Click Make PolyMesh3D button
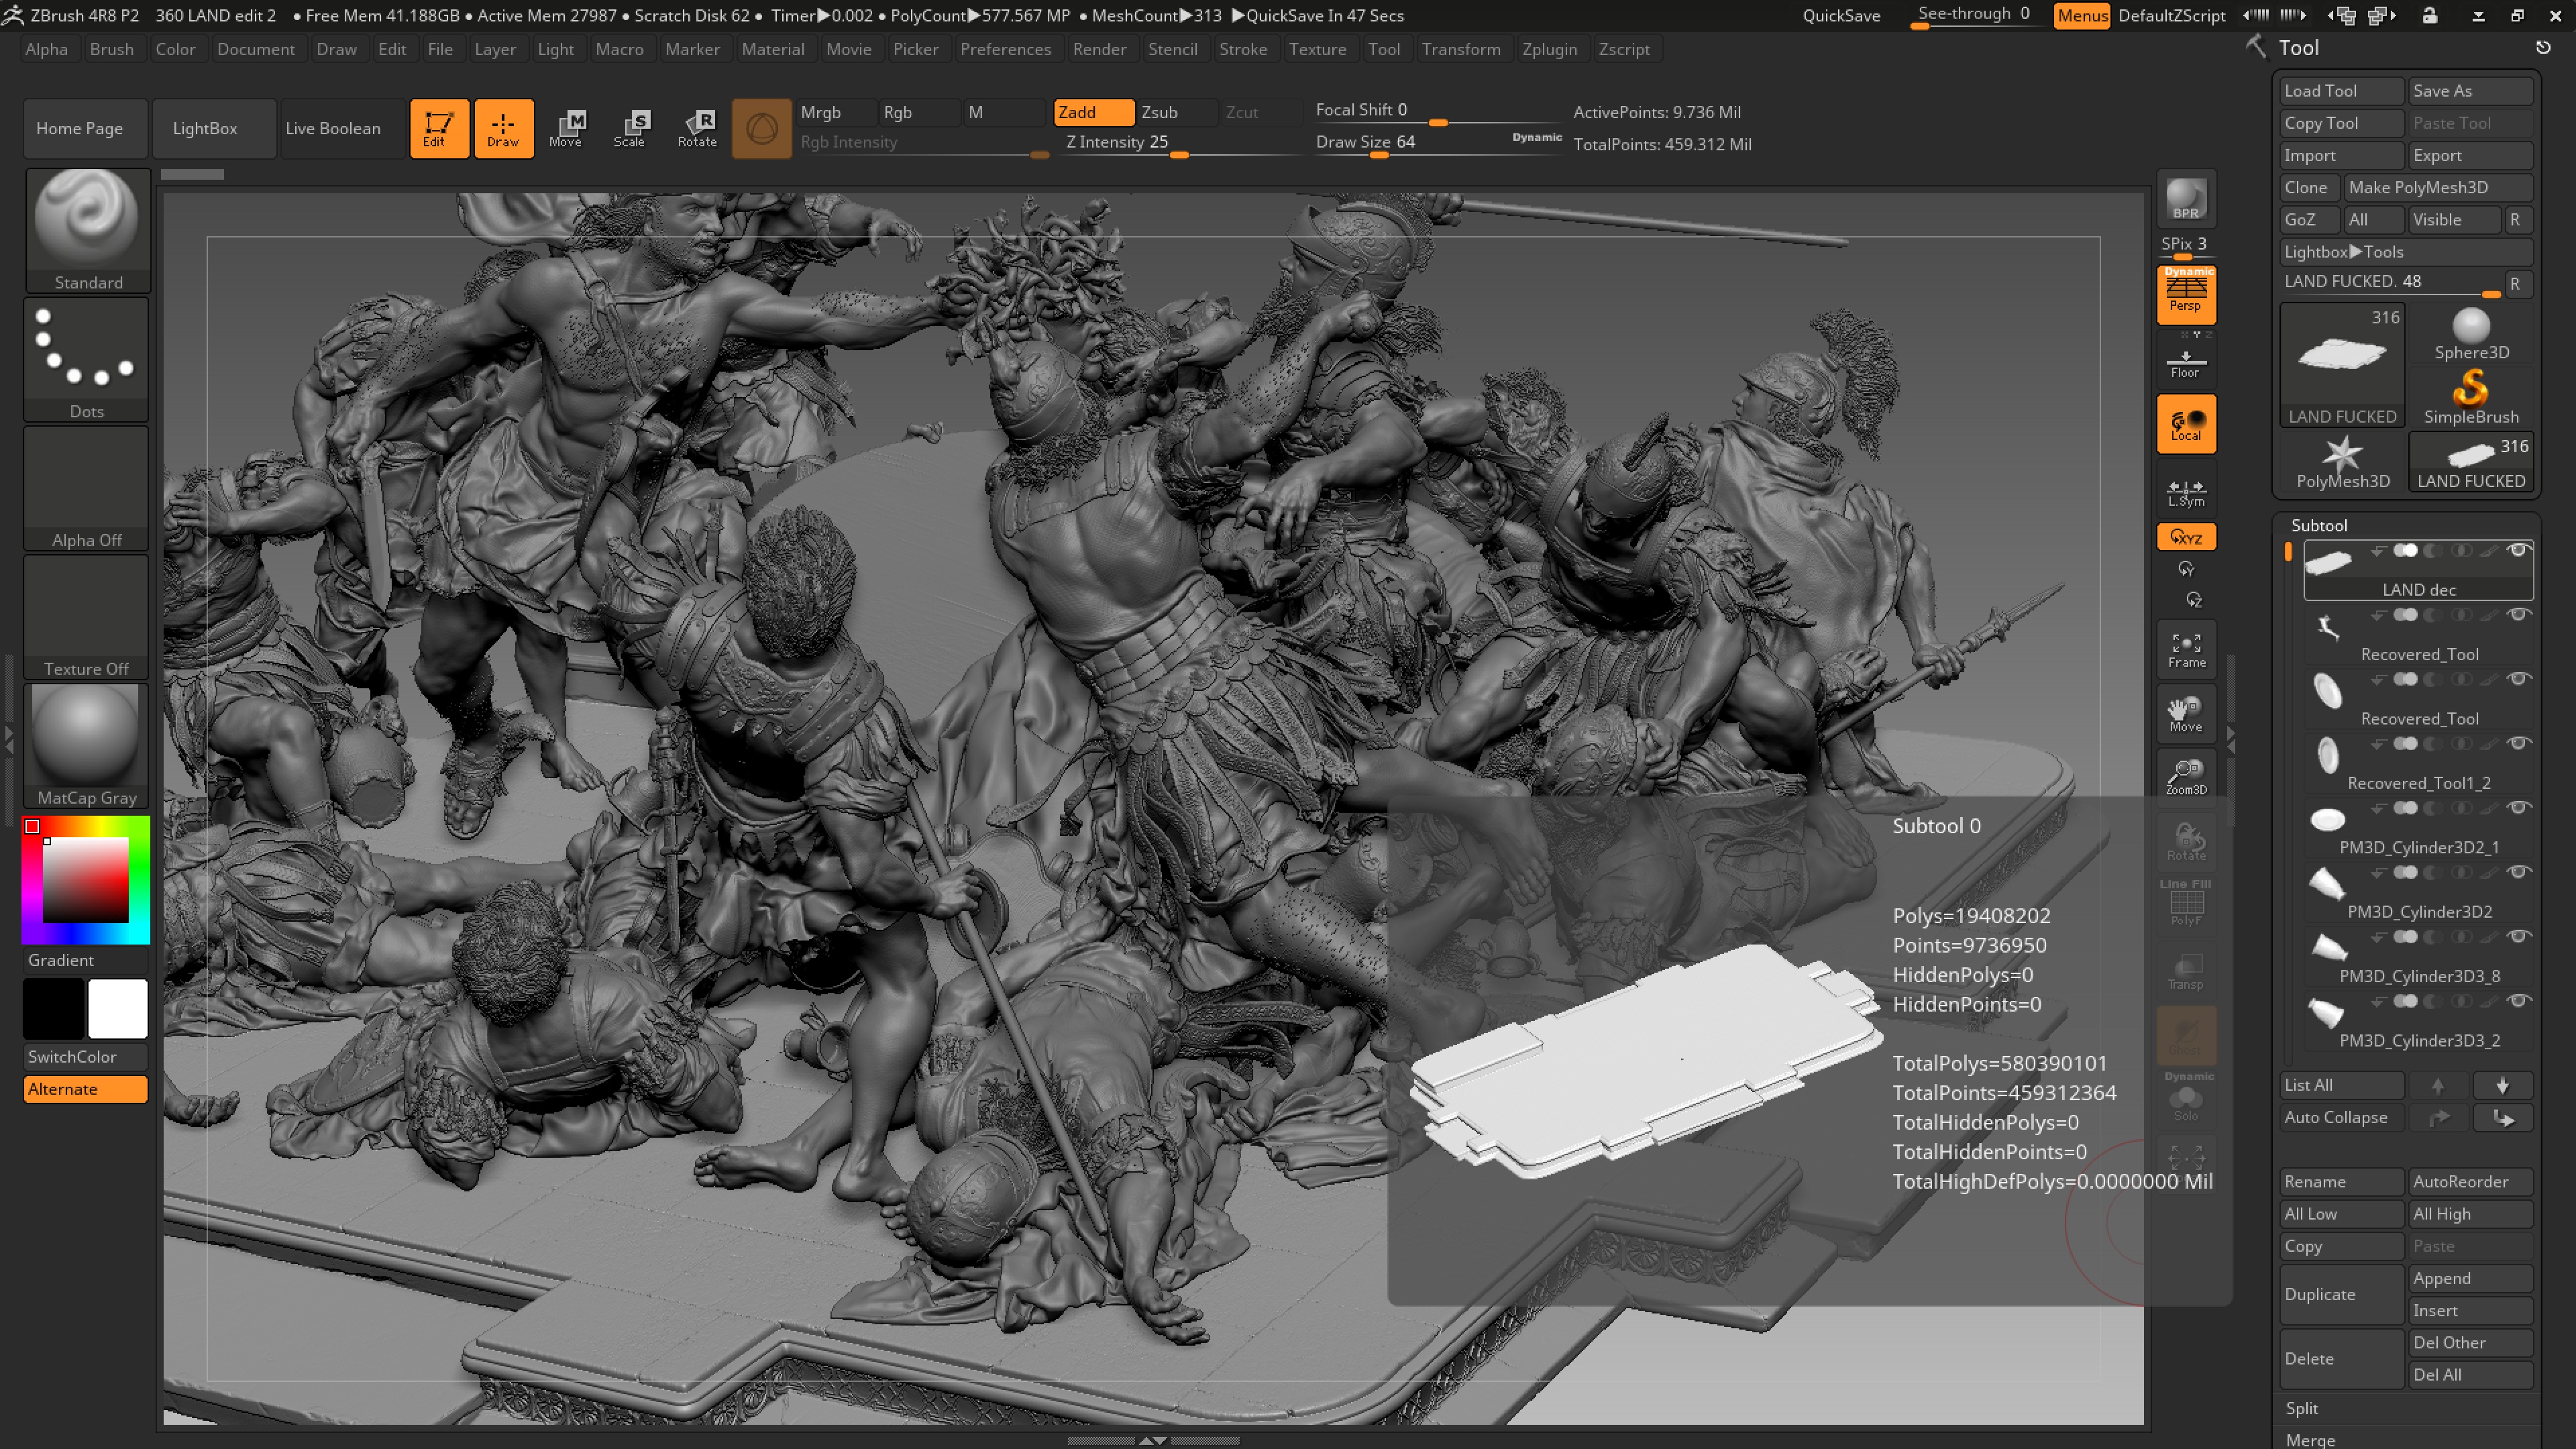Image resolution: width=2576 pixels, height=1449 pixels. coord(2438,188)
